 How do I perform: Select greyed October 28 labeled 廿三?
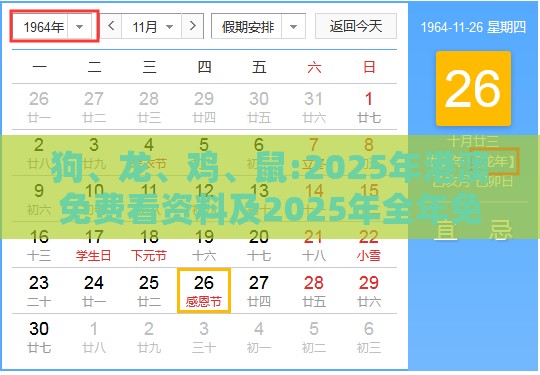(149, 107)
